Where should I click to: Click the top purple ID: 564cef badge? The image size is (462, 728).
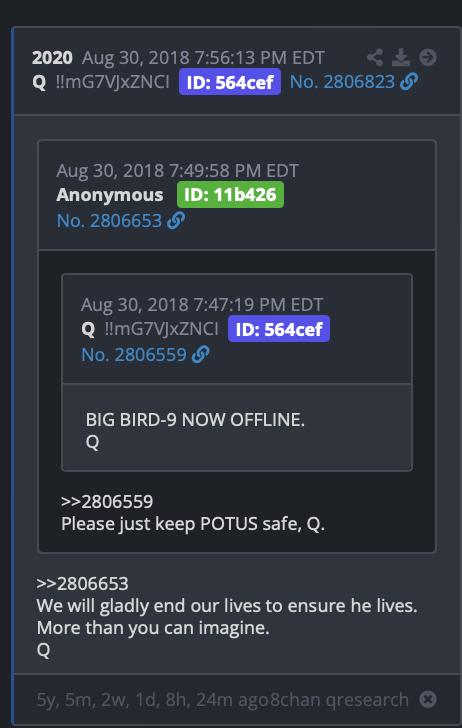coord(230,82)
